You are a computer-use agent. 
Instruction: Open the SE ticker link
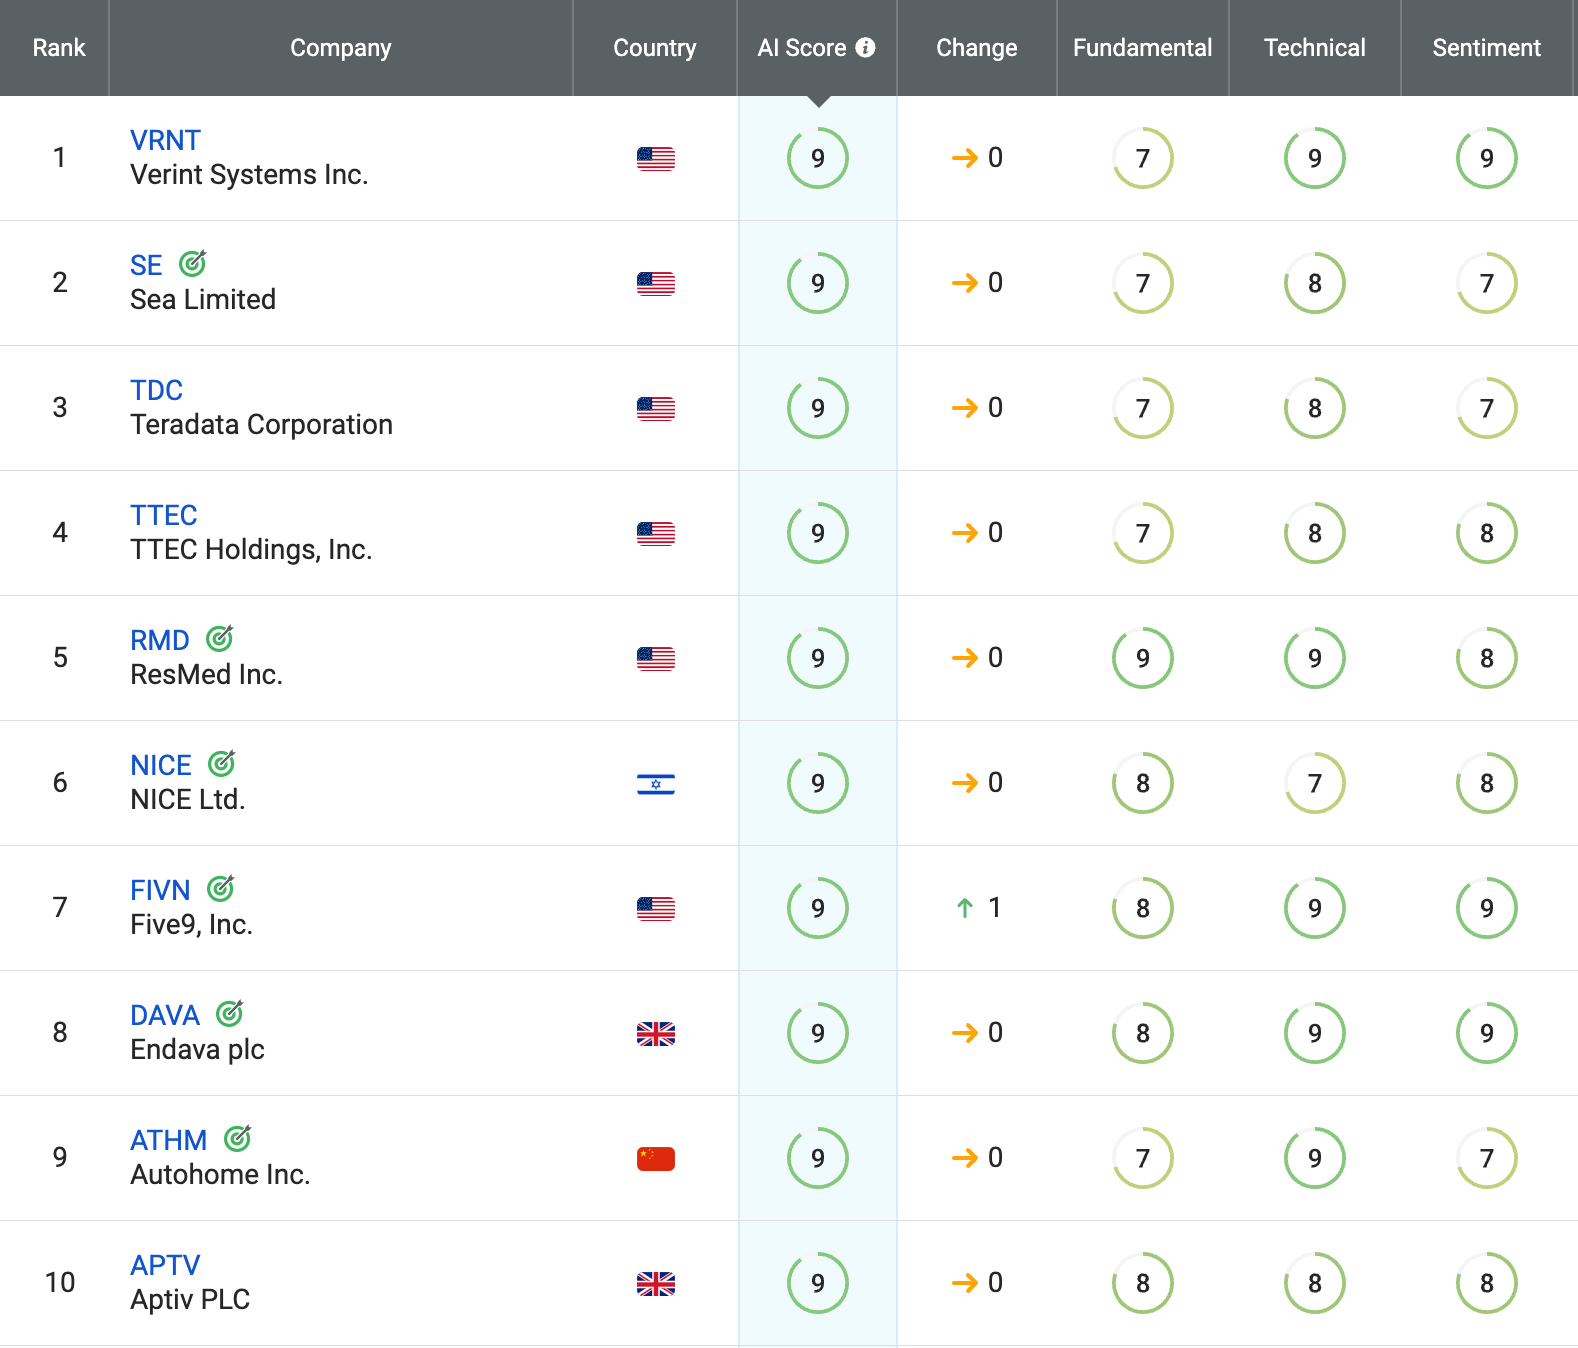pyautogui.click(x=146, y=265)
